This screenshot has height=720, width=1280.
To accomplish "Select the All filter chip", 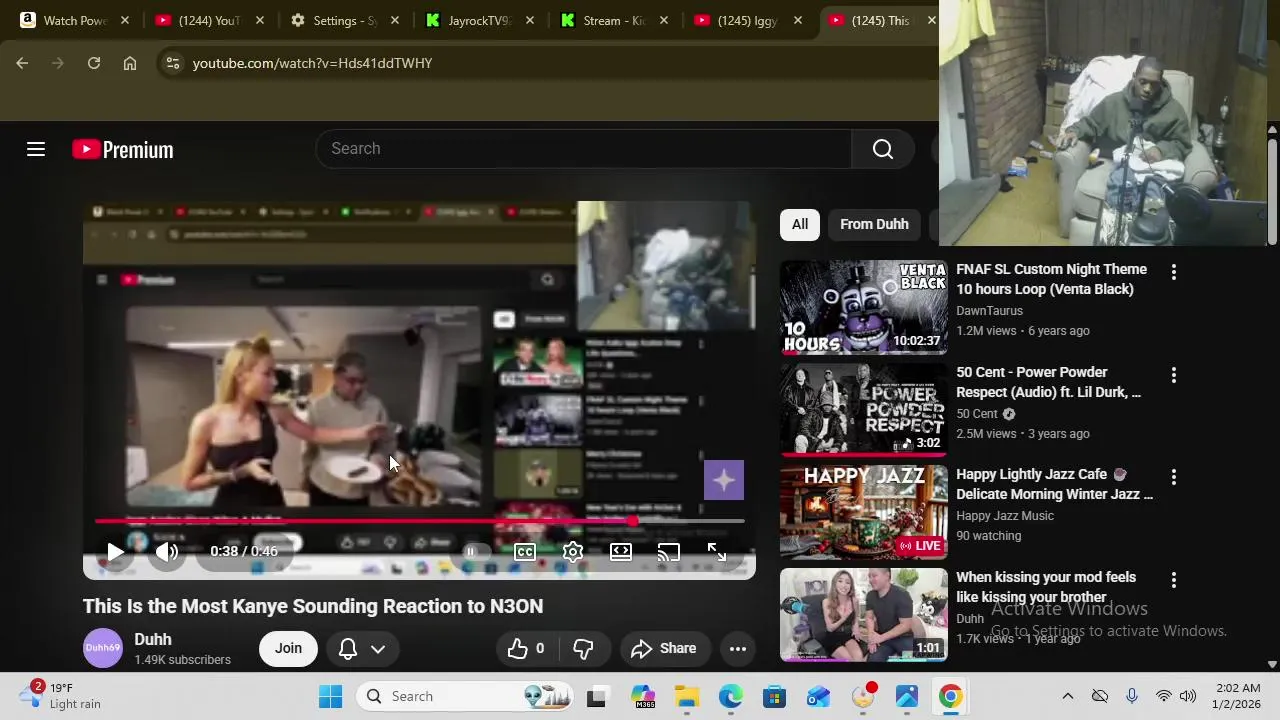I will tap(800, 224).
